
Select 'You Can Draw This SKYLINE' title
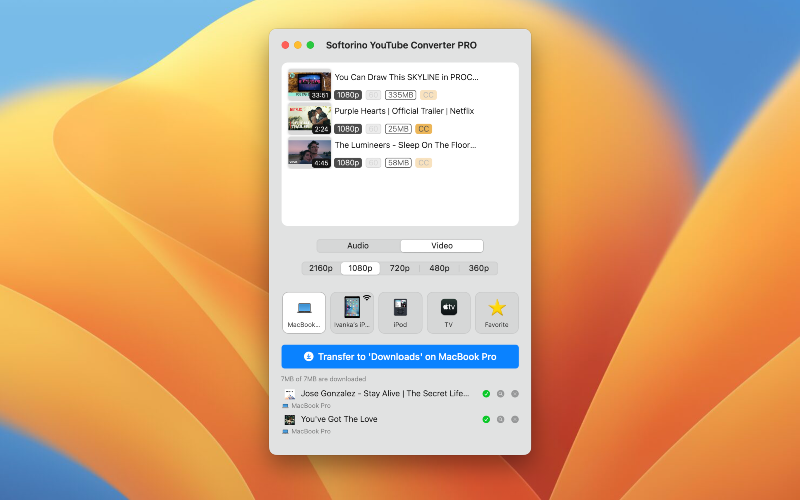pos(407,77)
